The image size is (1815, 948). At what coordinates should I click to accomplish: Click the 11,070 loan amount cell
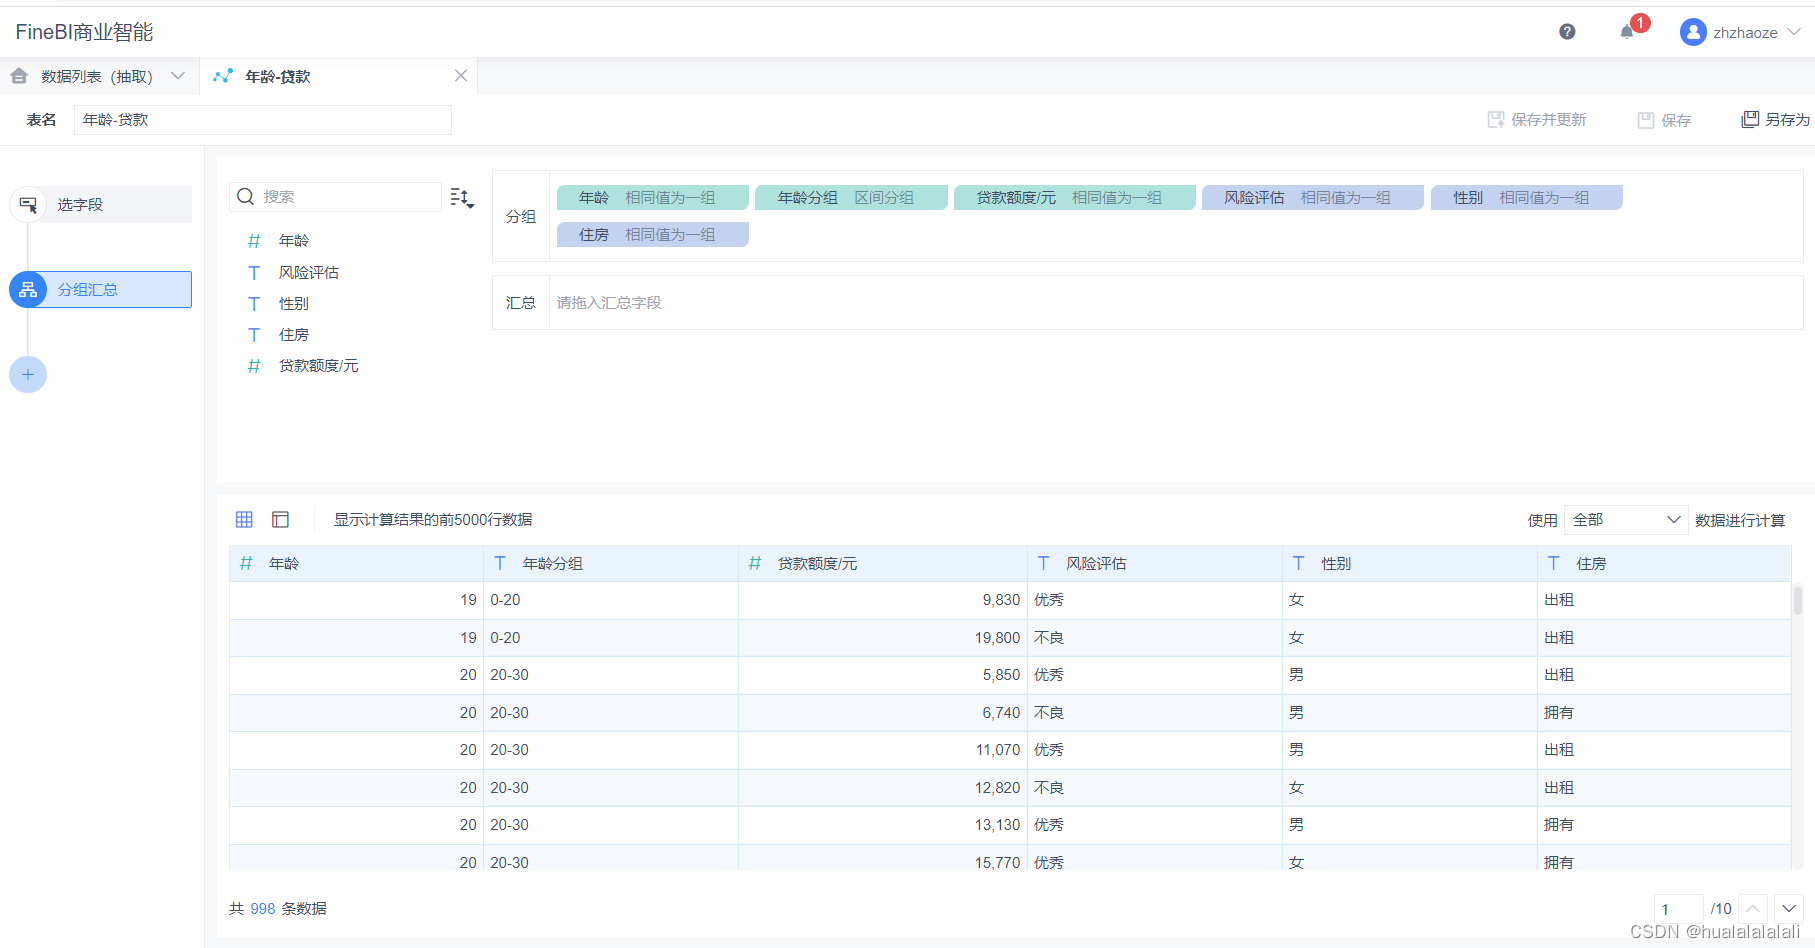click(x=883, y=750)
